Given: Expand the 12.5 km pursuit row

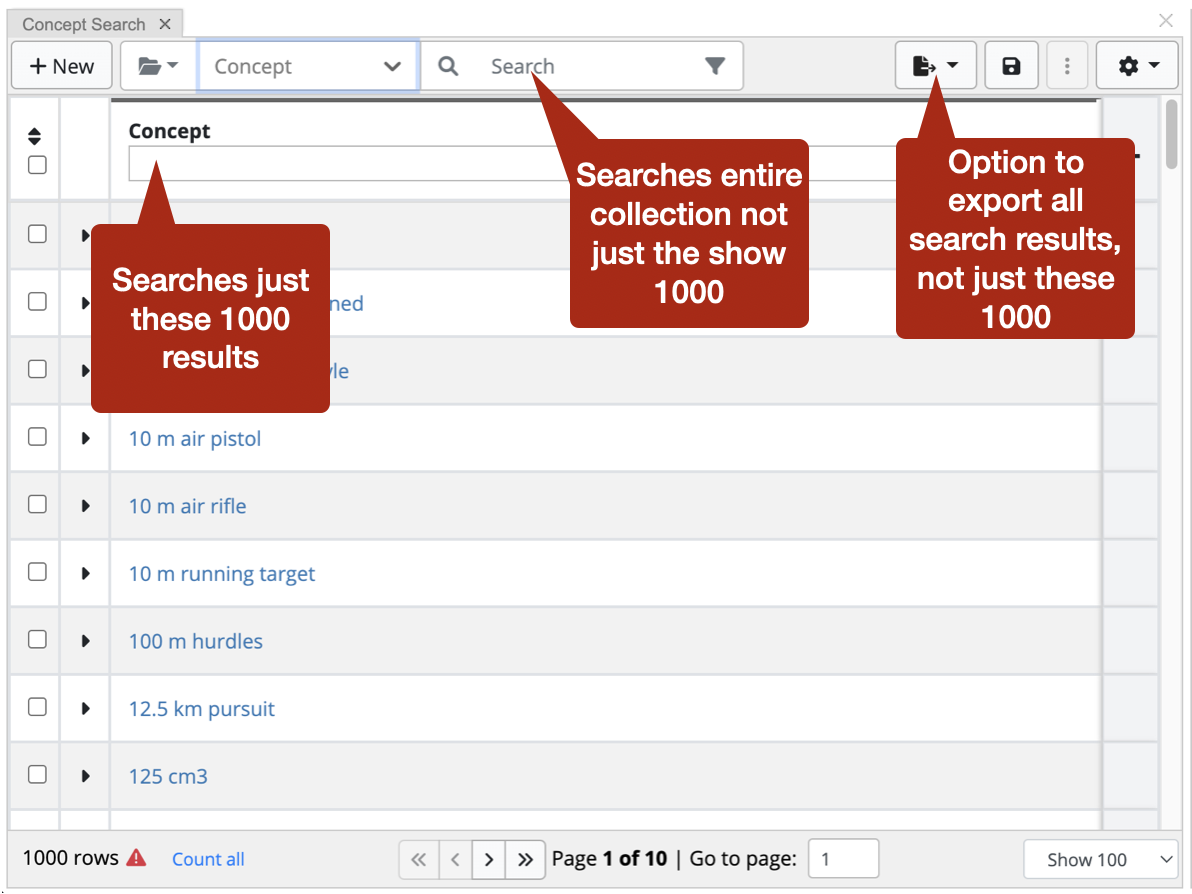Looking at the screenshot, I should point(86,709).
